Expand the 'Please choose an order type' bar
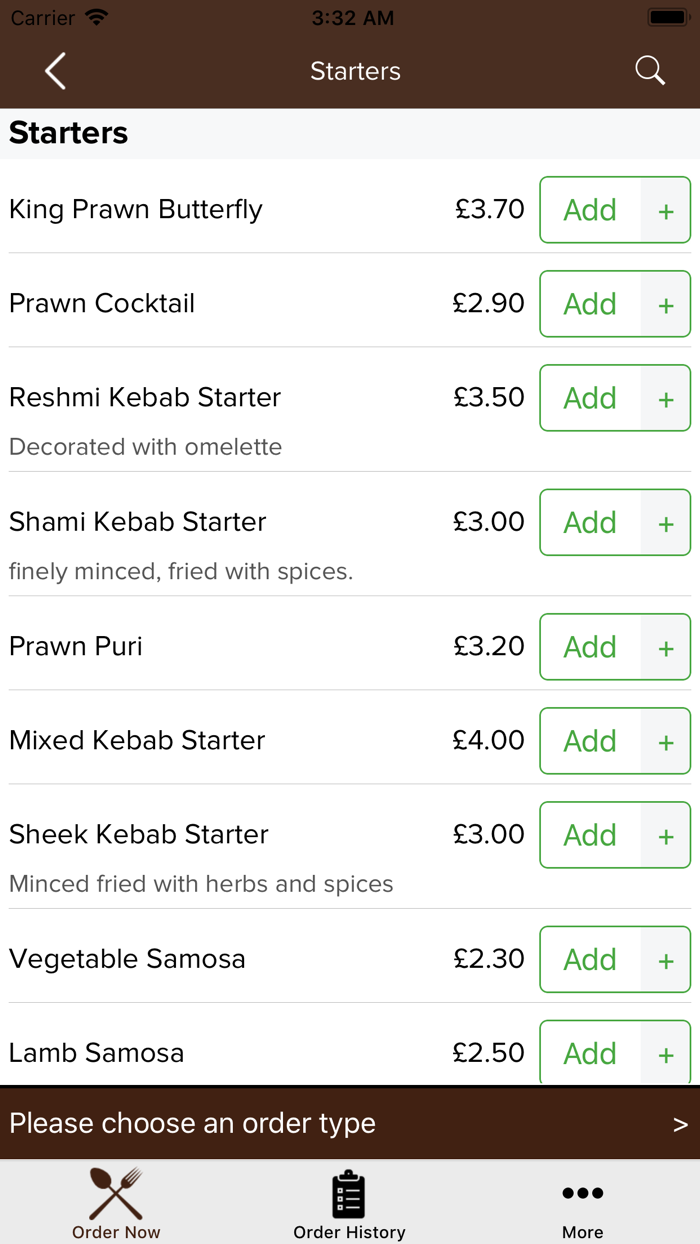The height and width of the screenshot is (1244, 700). tap(350, 1123)
